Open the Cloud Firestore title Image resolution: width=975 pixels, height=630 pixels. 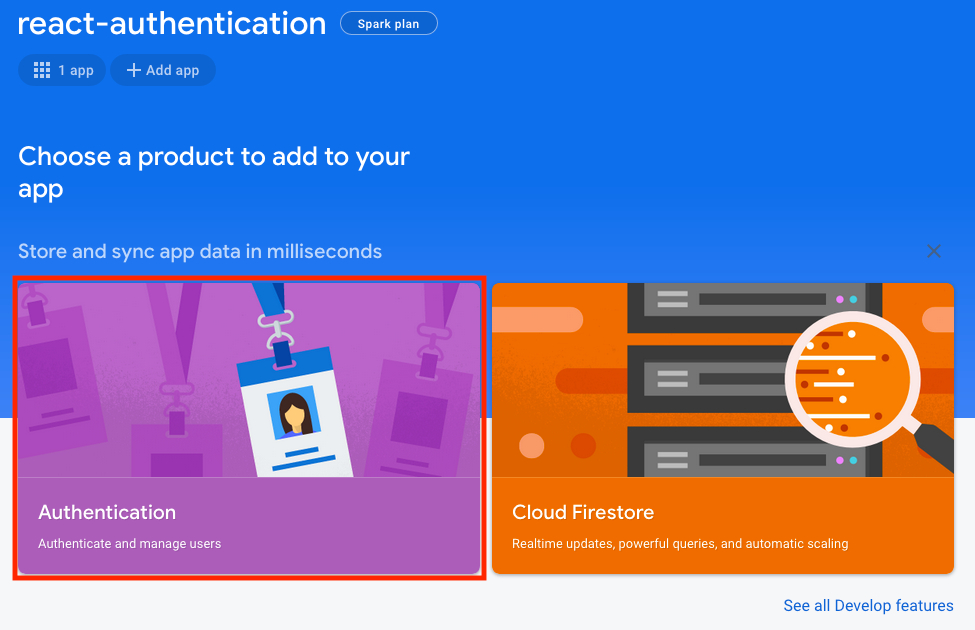(583, 512)
